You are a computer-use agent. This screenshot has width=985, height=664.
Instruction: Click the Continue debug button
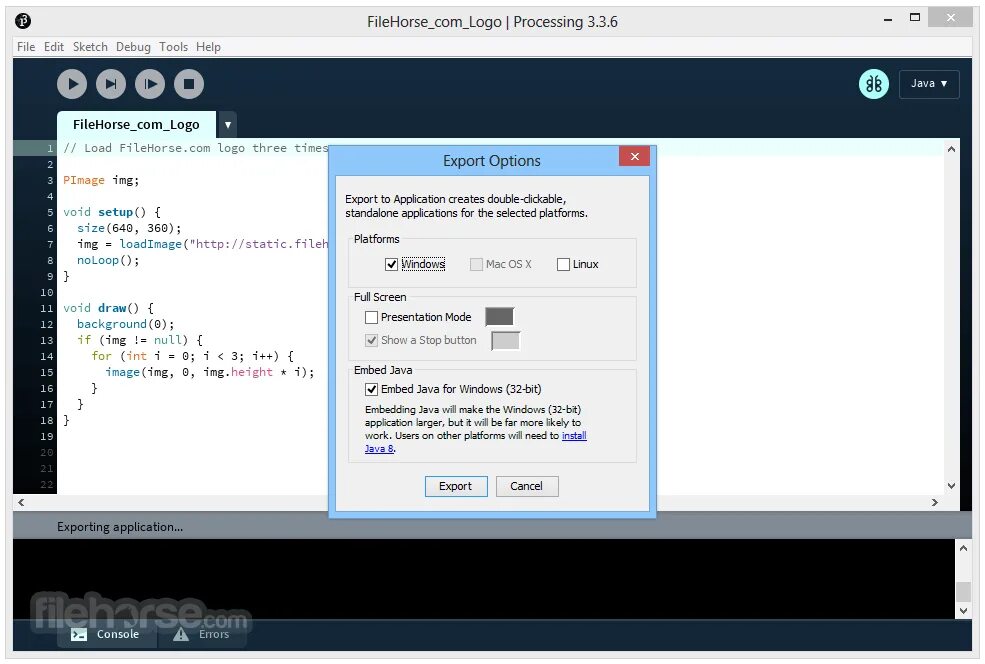[150, 84]
